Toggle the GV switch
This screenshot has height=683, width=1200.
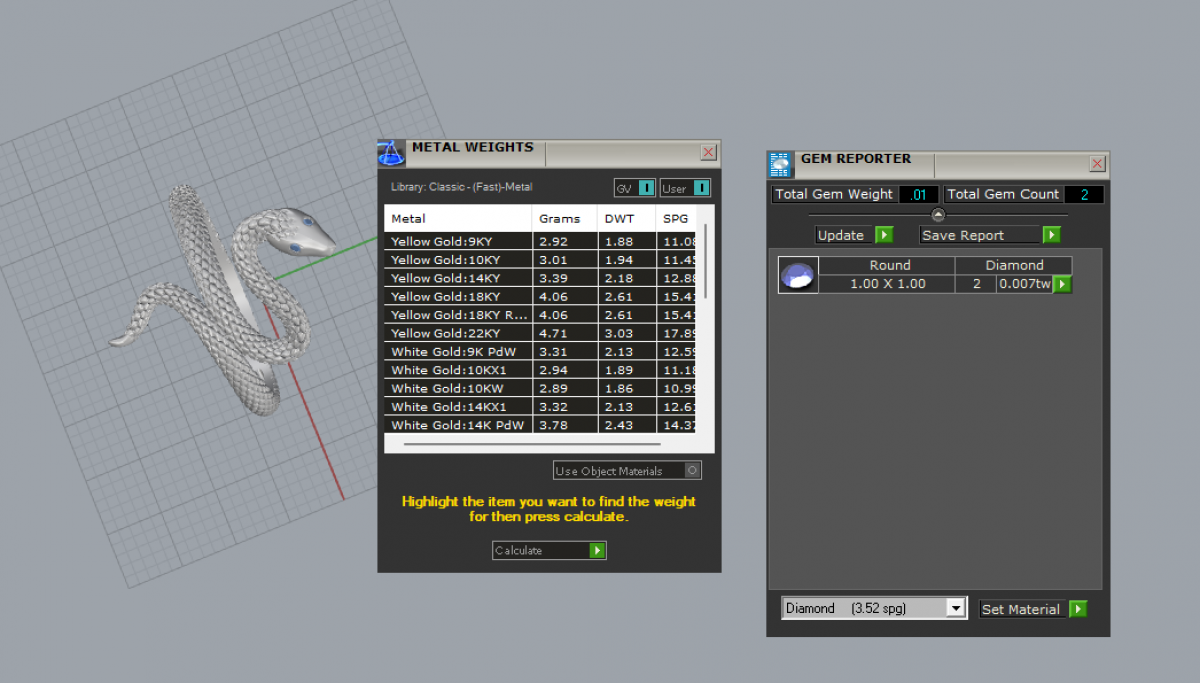click(646, 188)
